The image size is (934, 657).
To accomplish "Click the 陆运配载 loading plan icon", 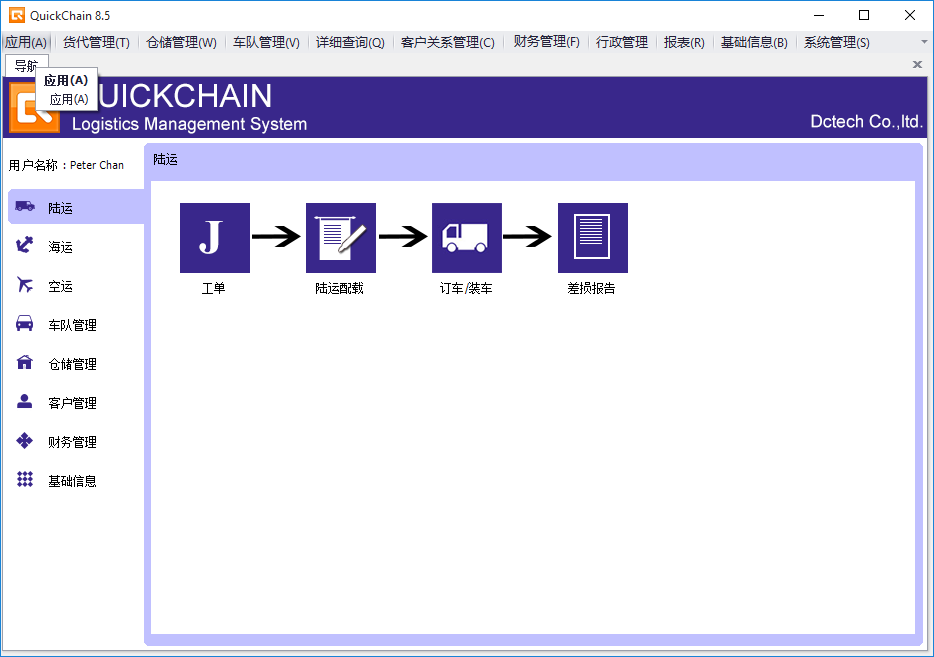I will (x=340, y=238).
